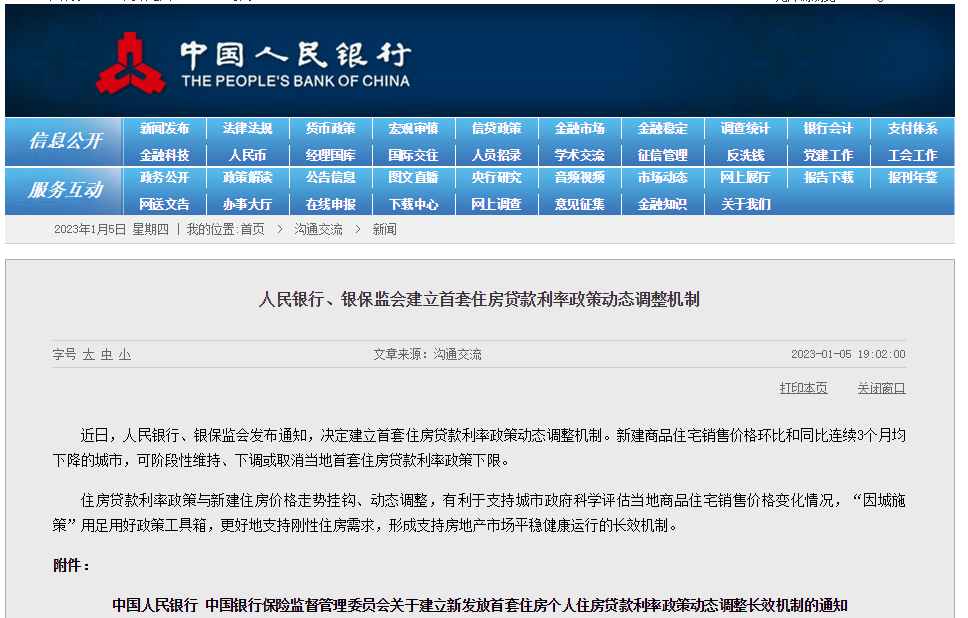Select the 调查统计 menu entry
Image resolution: width=968 pixels, height=618 pixels.
point(745,128)
